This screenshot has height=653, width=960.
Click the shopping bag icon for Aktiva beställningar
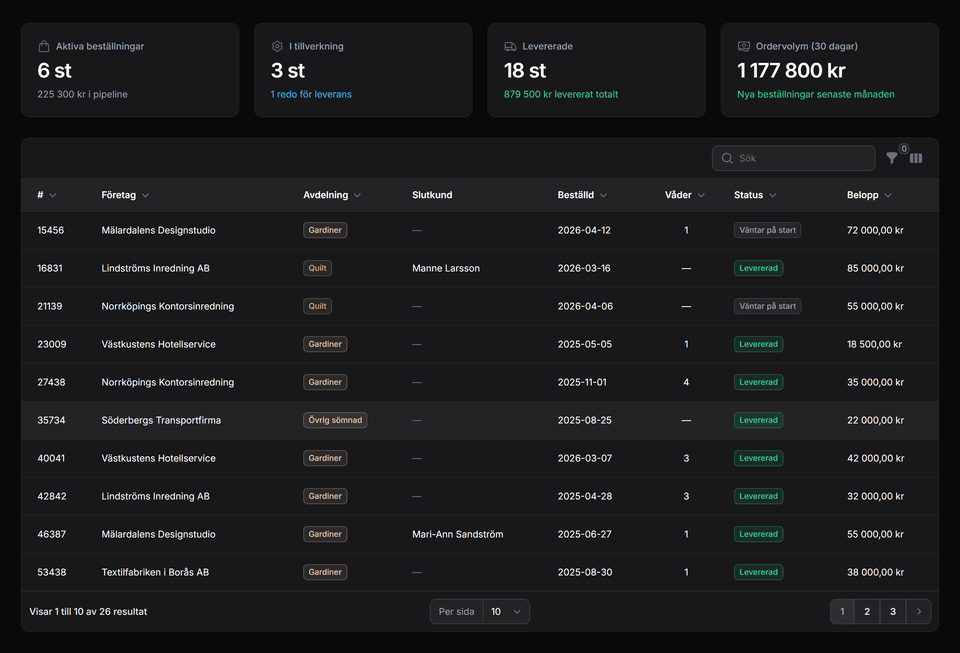click(44, 46)
